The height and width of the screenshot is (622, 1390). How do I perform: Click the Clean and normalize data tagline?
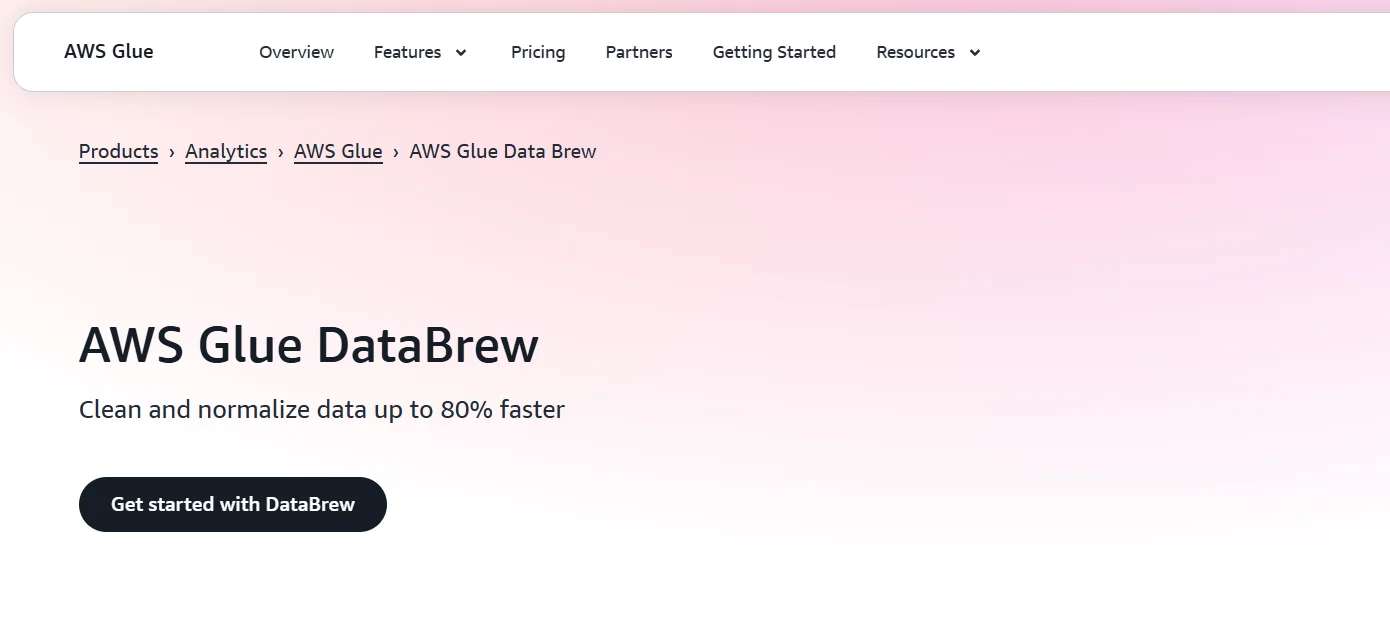(321, 409)
